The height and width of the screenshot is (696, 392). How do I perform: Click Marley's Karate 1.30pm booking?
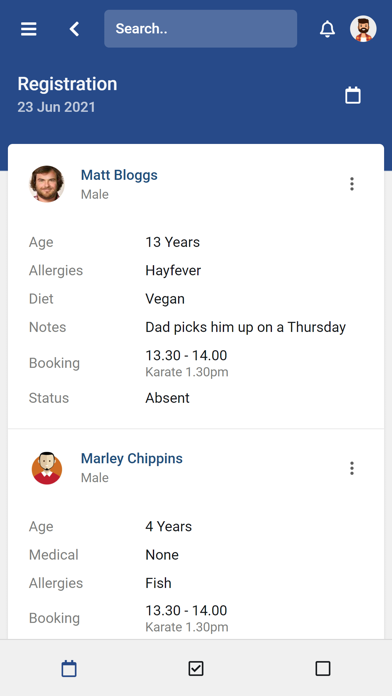pos(187,627)
